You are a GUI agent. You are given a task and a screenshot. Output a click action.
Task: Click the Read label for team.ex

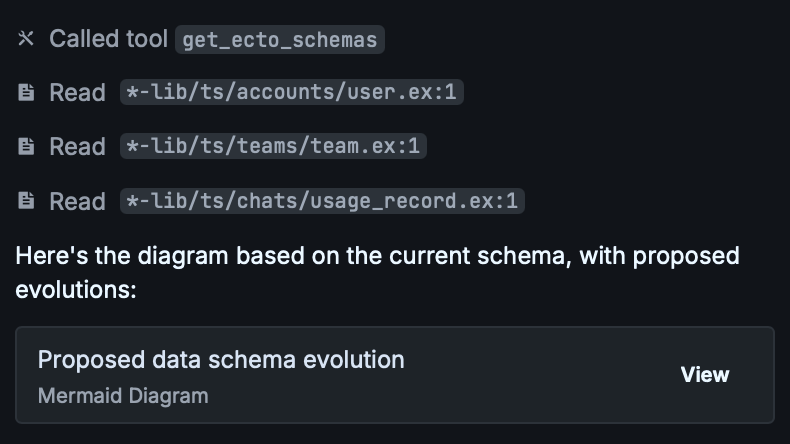coord(77,147)
